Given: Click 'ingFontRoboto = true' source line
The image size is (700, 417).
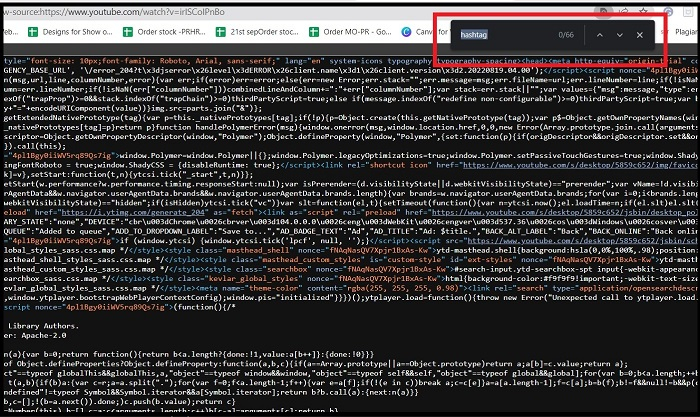Looking at the screenshot, I should tap(350, 165).
